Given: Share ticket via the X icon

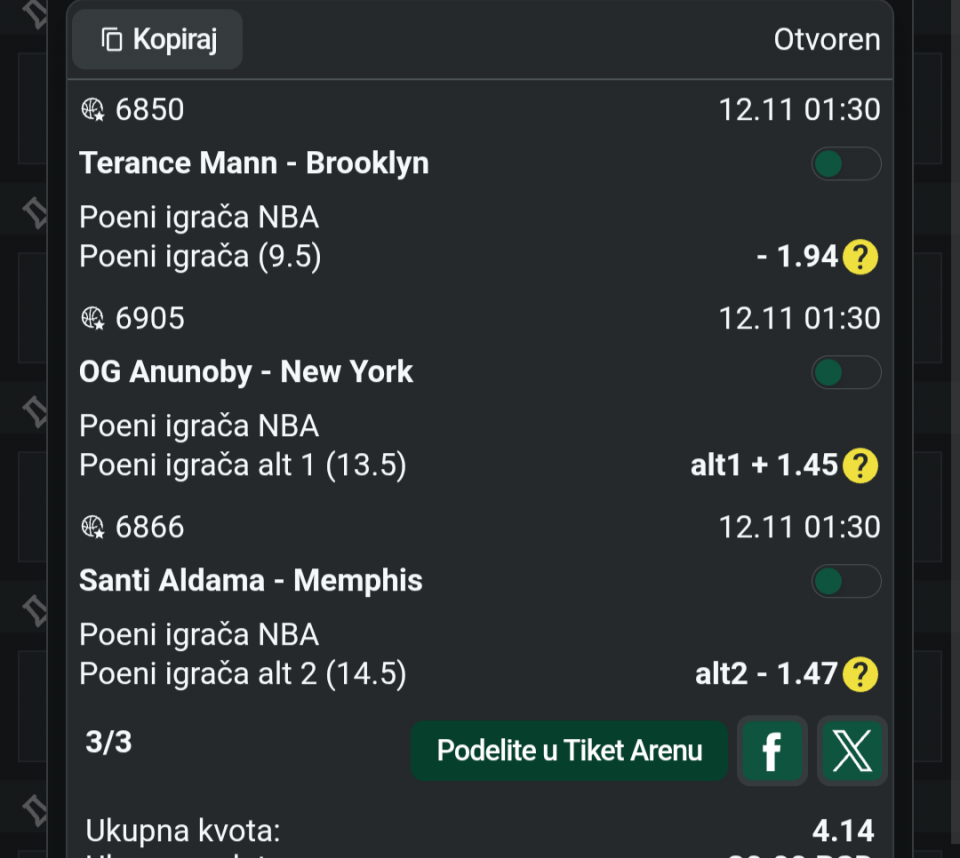Looking at the screenshot, I should pos(852,751).
